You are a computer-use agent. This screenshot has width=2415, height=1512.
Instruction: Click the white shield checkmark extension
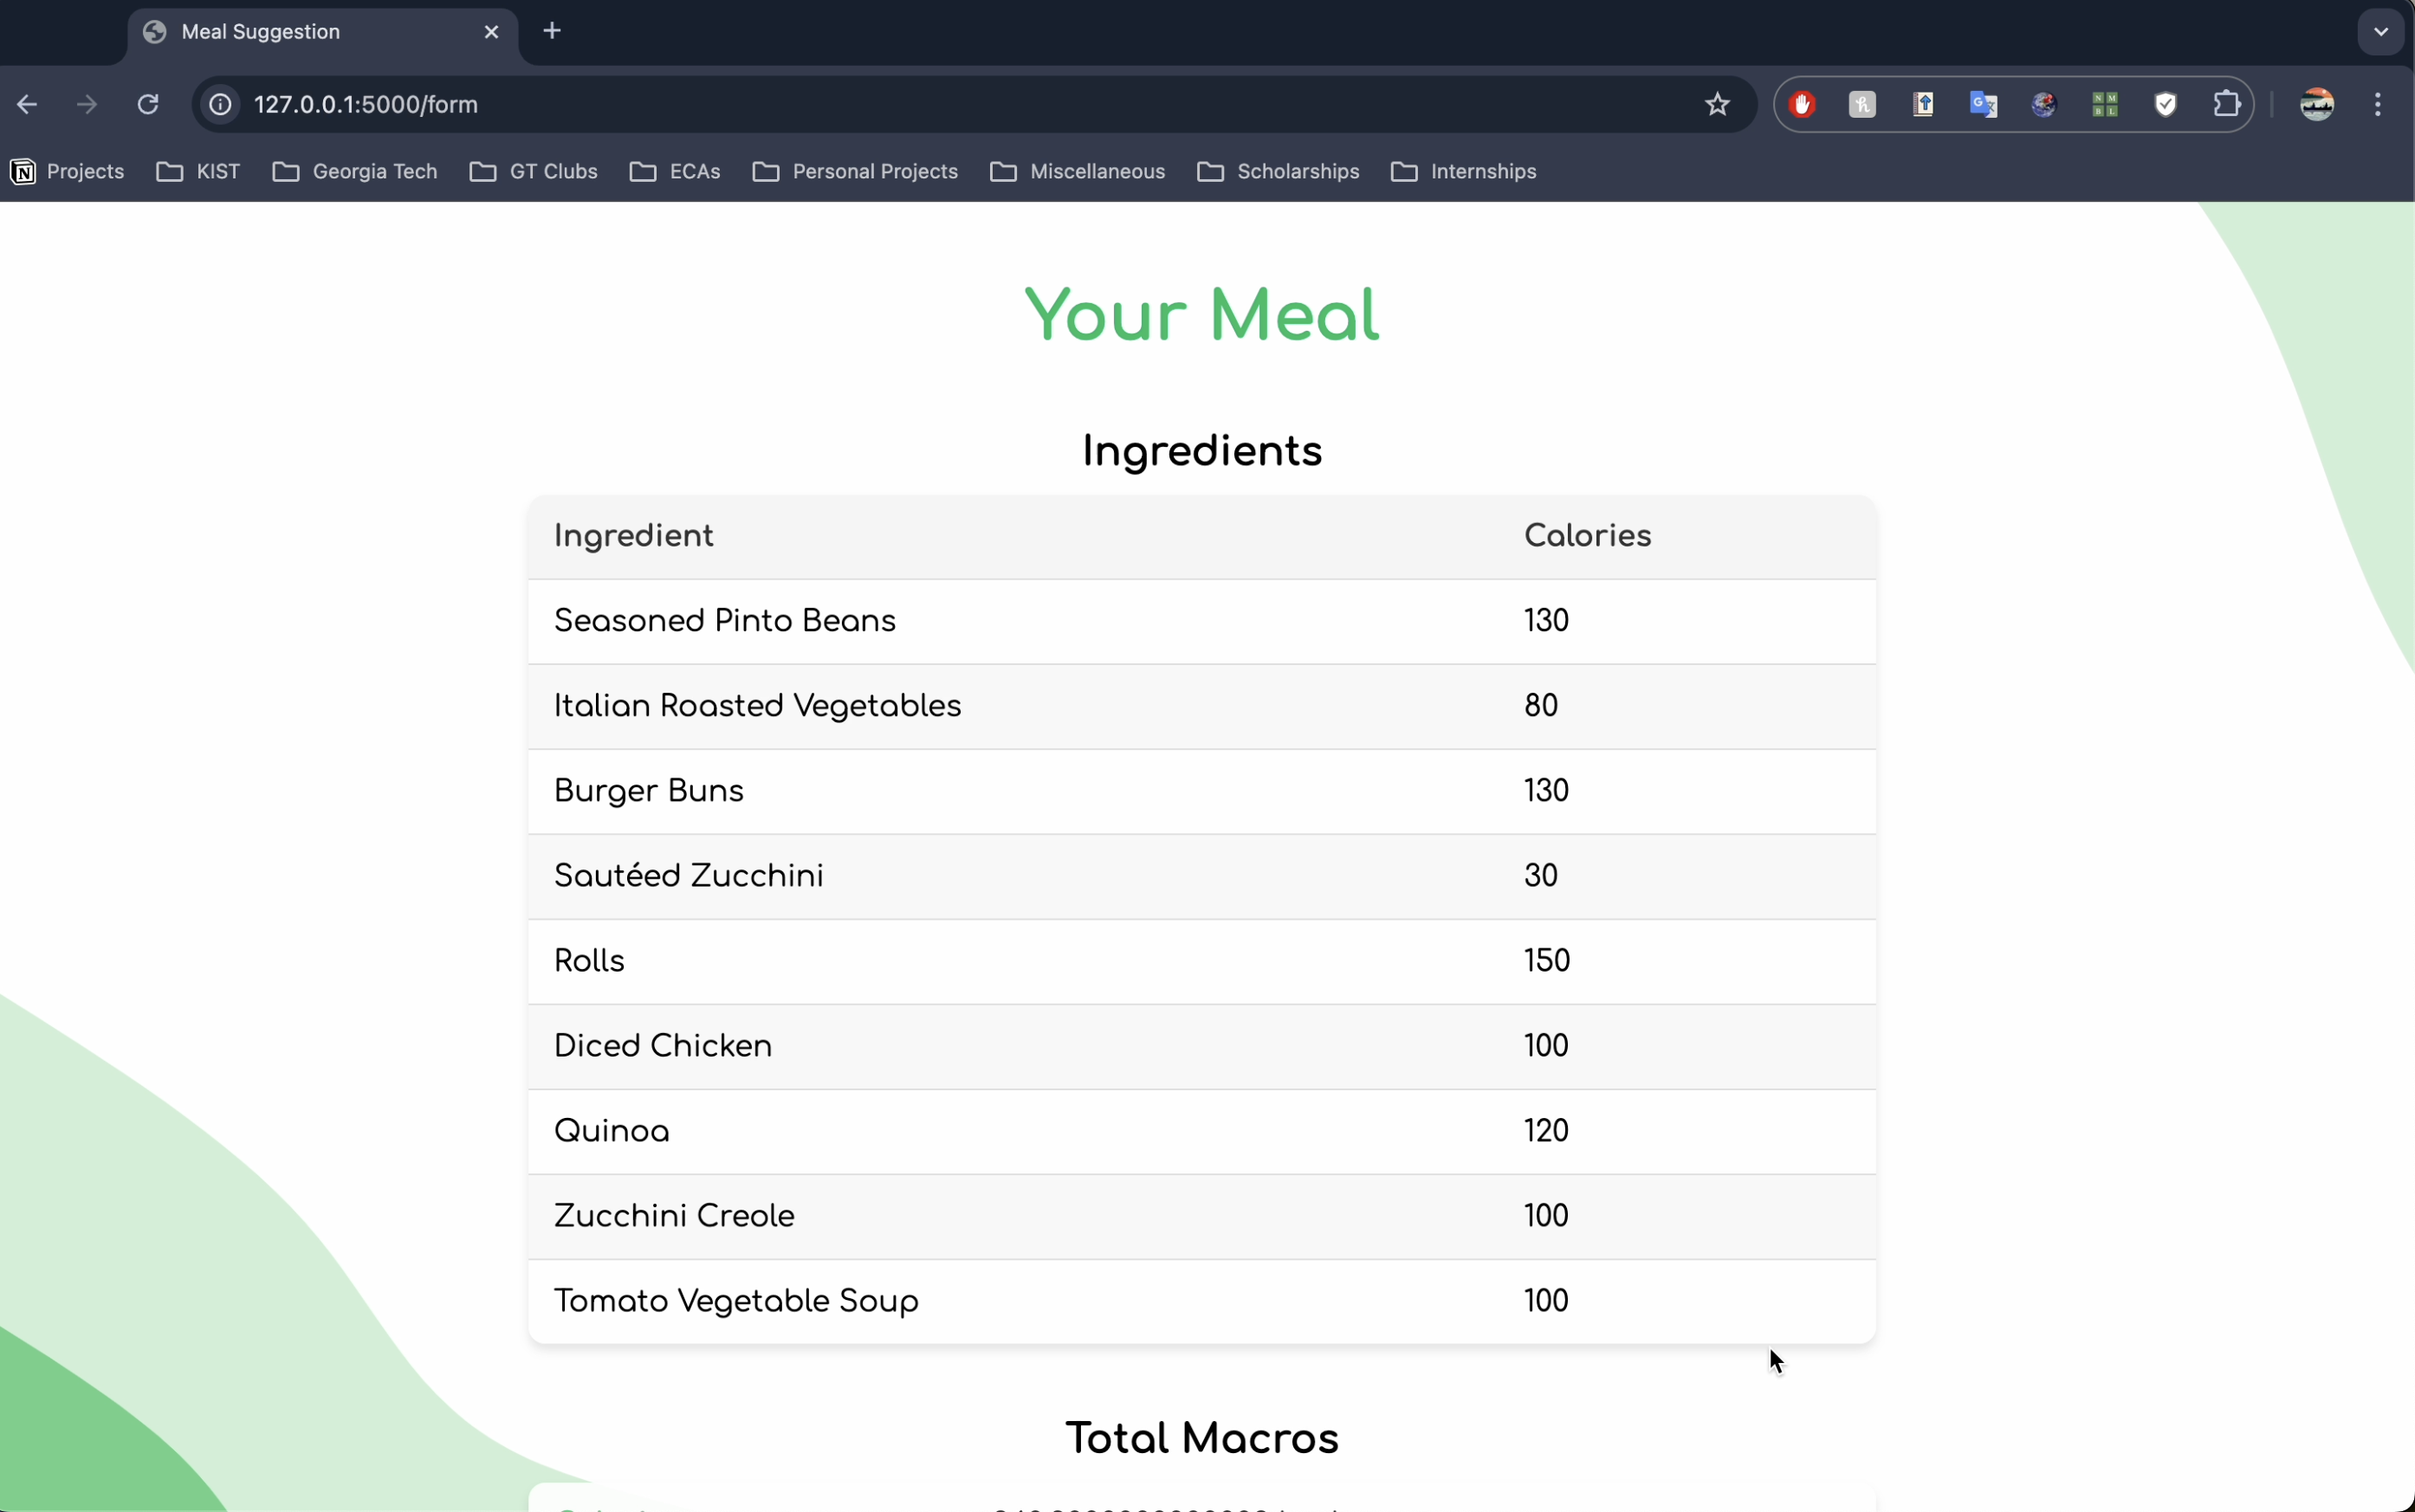[x=2165, y=104]
